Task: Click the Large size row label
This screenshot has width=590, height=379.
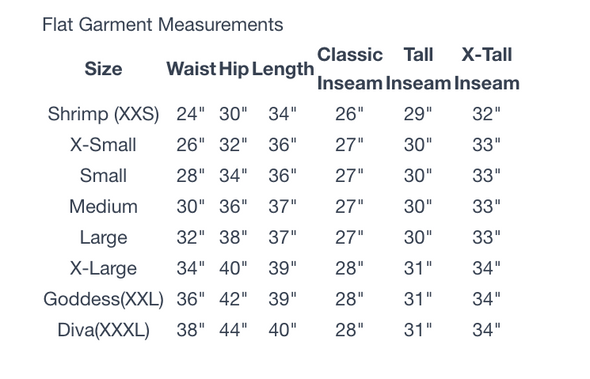Action: [x=103, y=238]
